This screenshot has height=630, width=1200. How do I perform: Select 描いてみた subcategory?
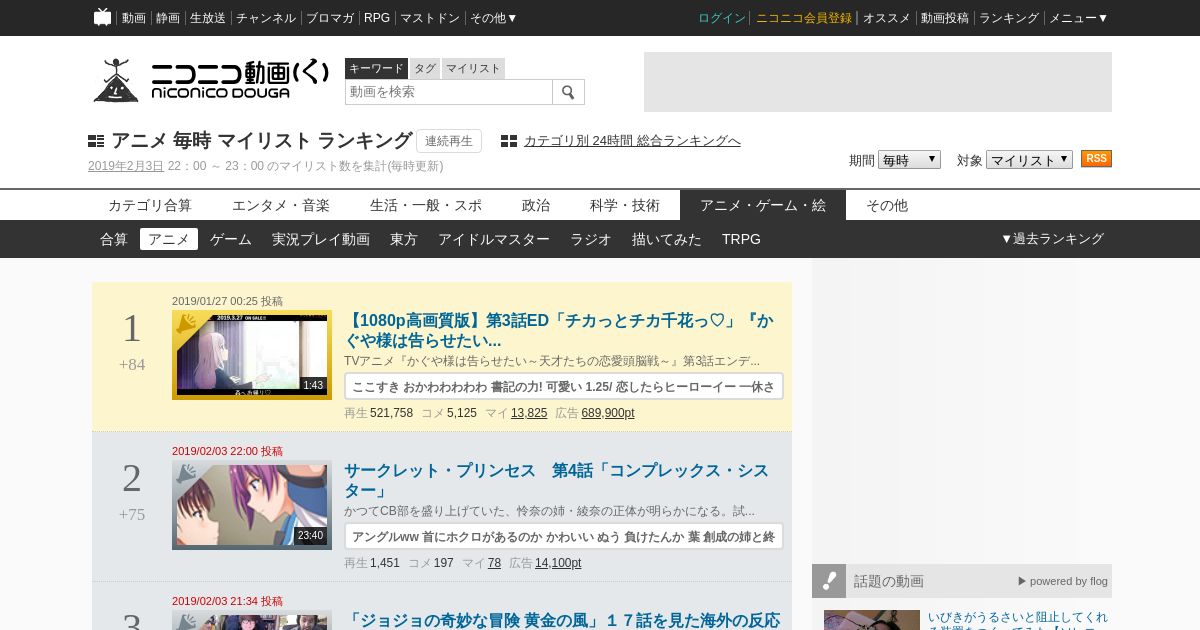pos(667,239)
